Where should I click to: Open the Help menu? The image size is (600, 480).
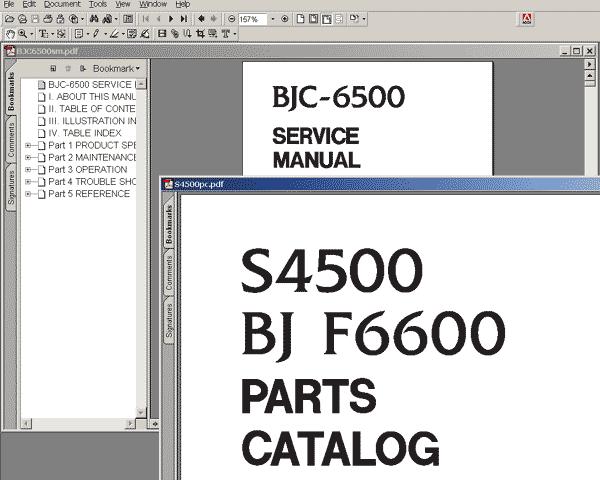click(183, 4)
